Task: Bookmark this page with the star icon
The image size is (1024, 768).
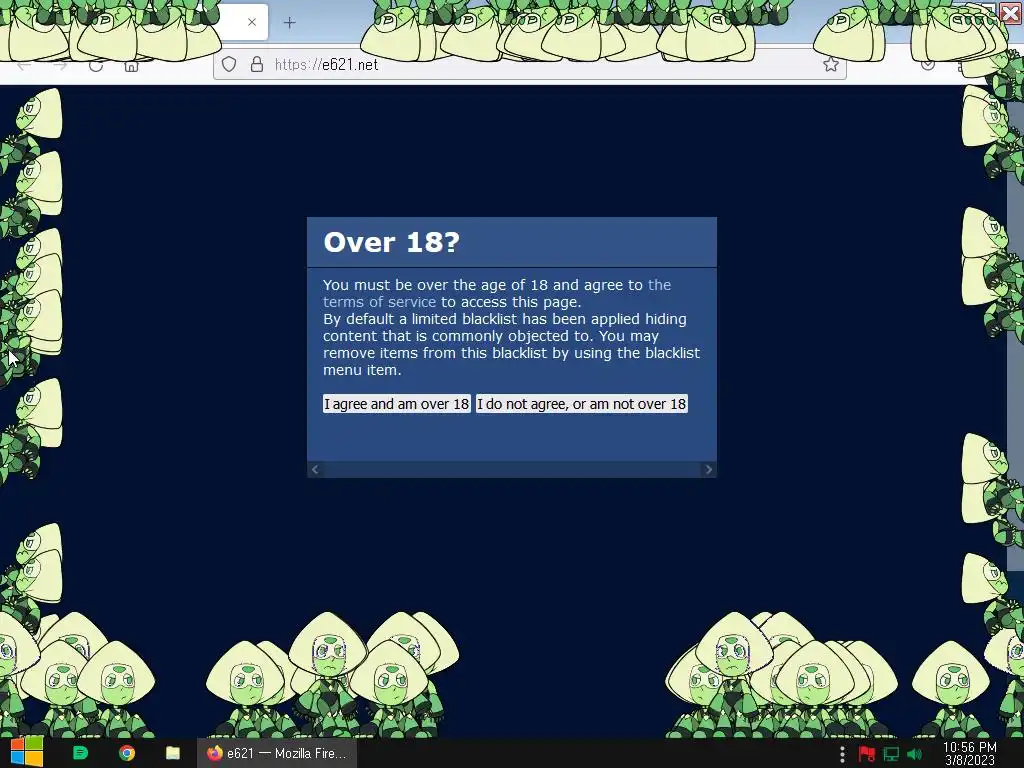Action: click(x=831, y=64)
